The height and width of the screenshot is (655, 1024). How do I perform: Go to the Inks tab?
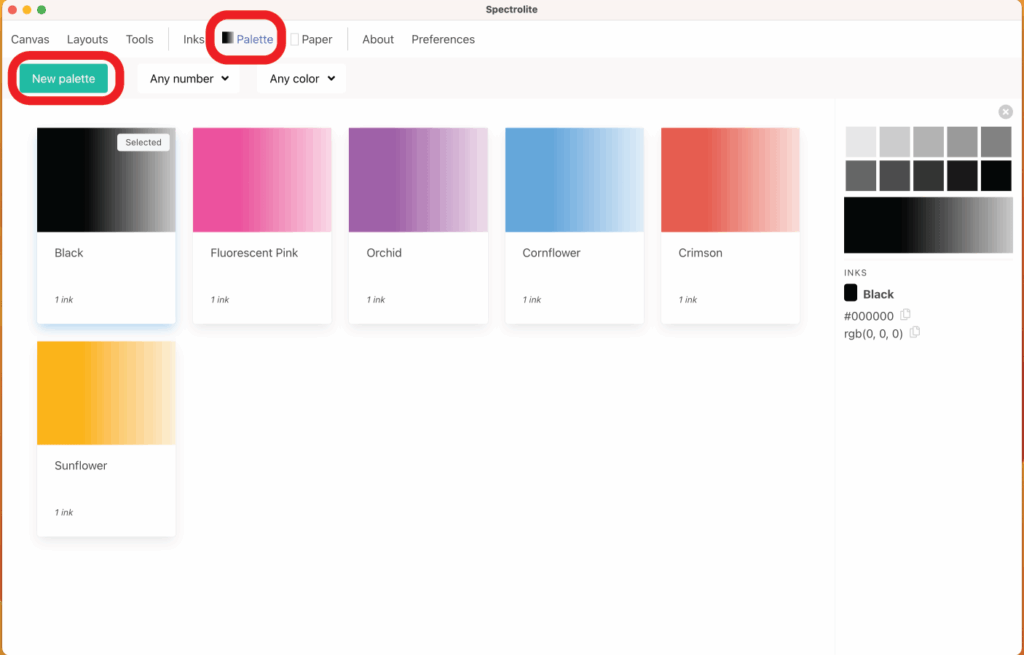point(194,40)
